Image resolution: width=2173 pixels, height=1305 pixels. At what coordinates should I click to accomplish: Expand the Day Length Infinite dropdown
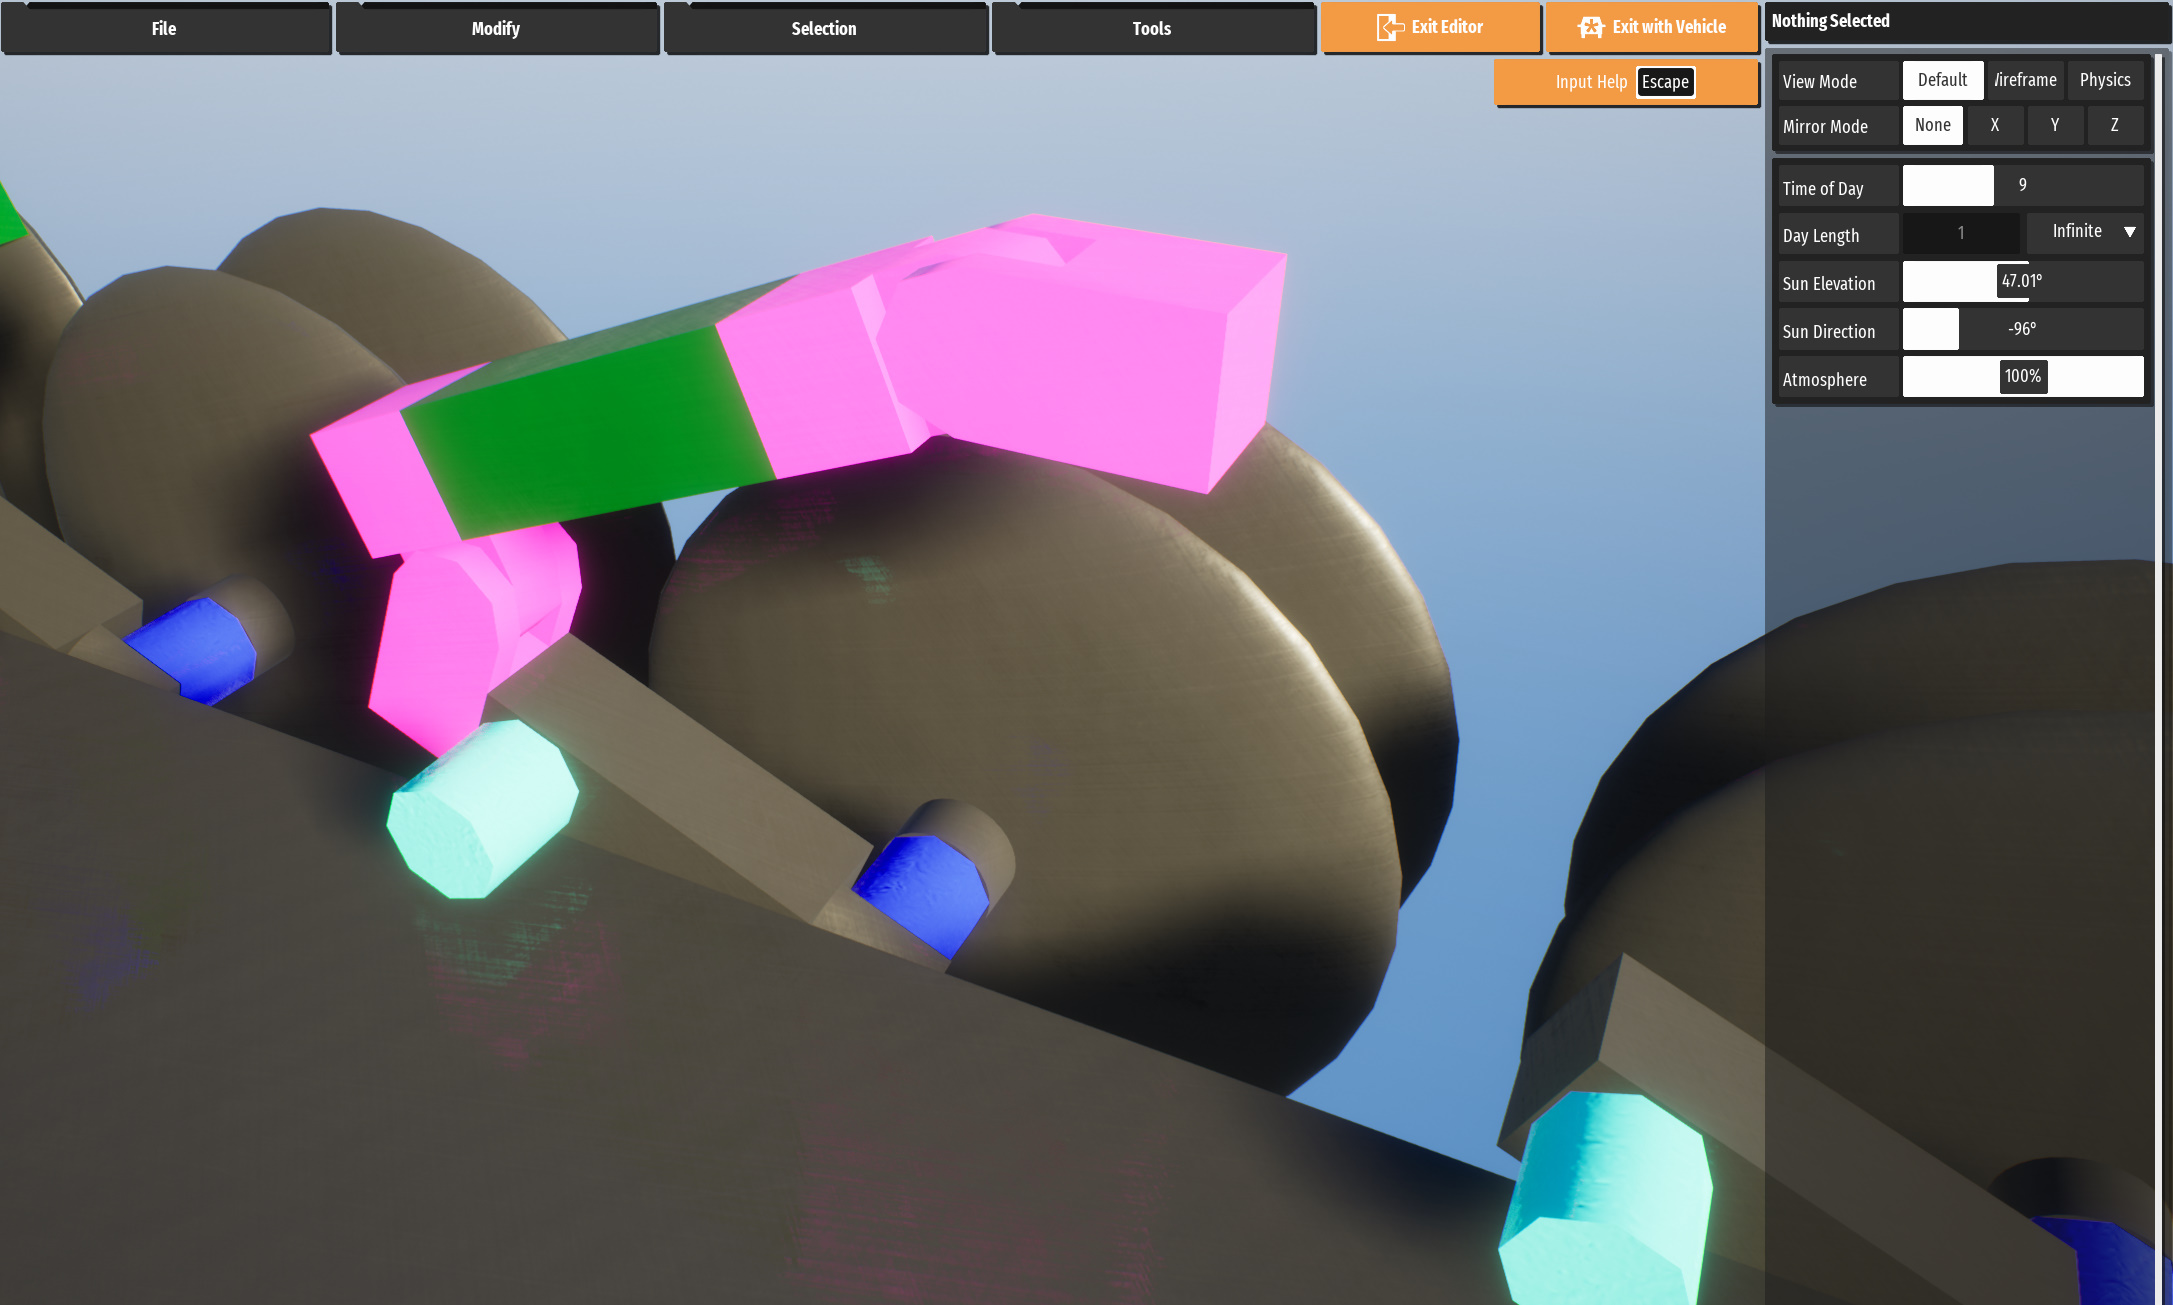pyautogui.click(x=2086, y=232)
